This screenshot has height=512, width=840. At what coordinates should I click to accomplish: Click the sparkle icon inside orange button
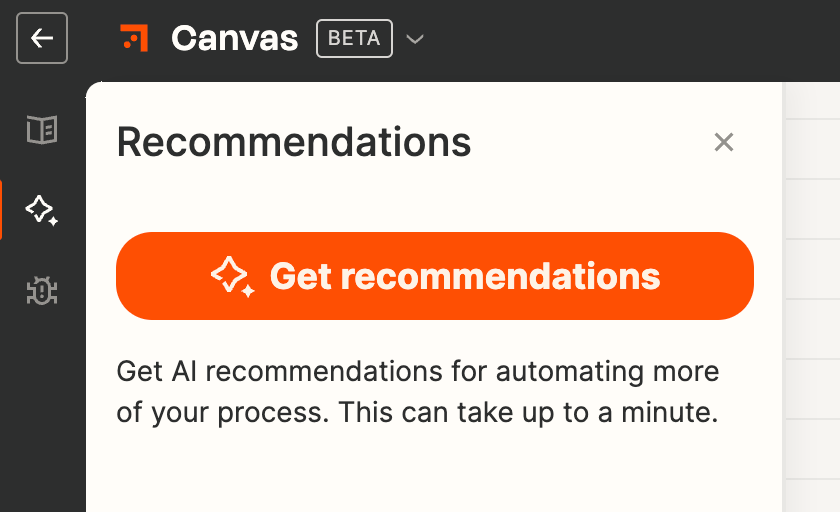(x=232, y=276)
